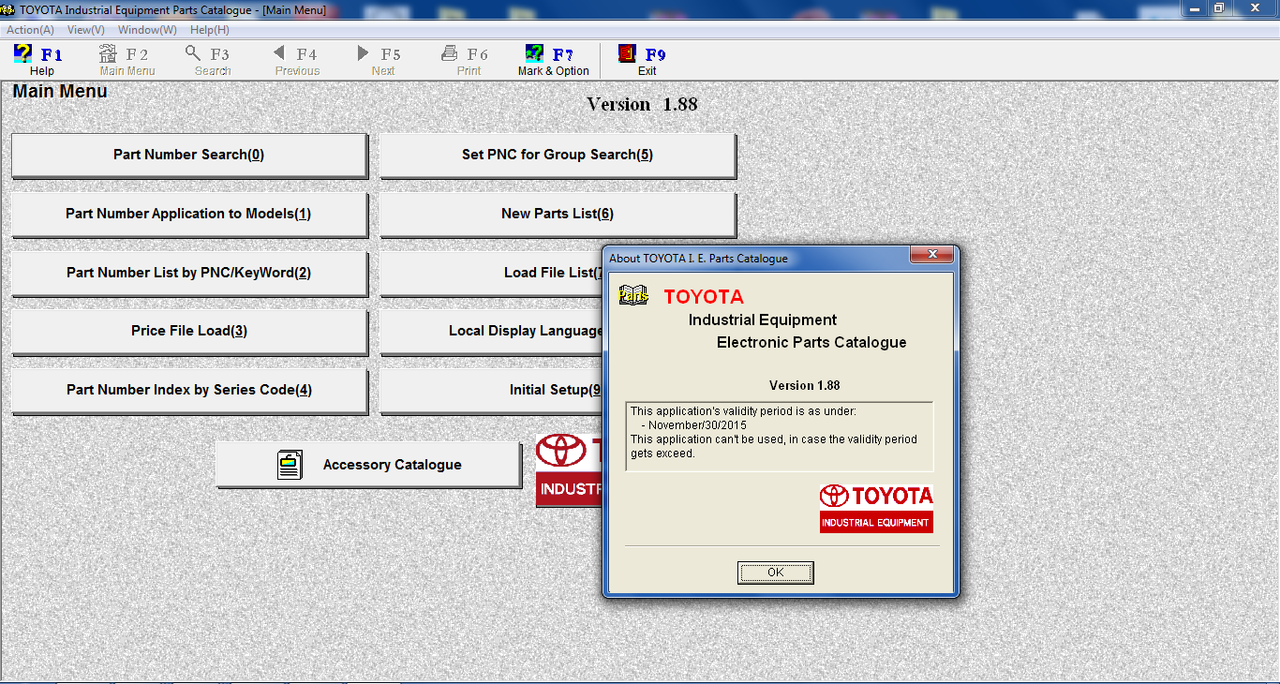This screenshot has width=1280, height=684.
Task: Open the View(V) menu
Action: [x=86, y=30]
